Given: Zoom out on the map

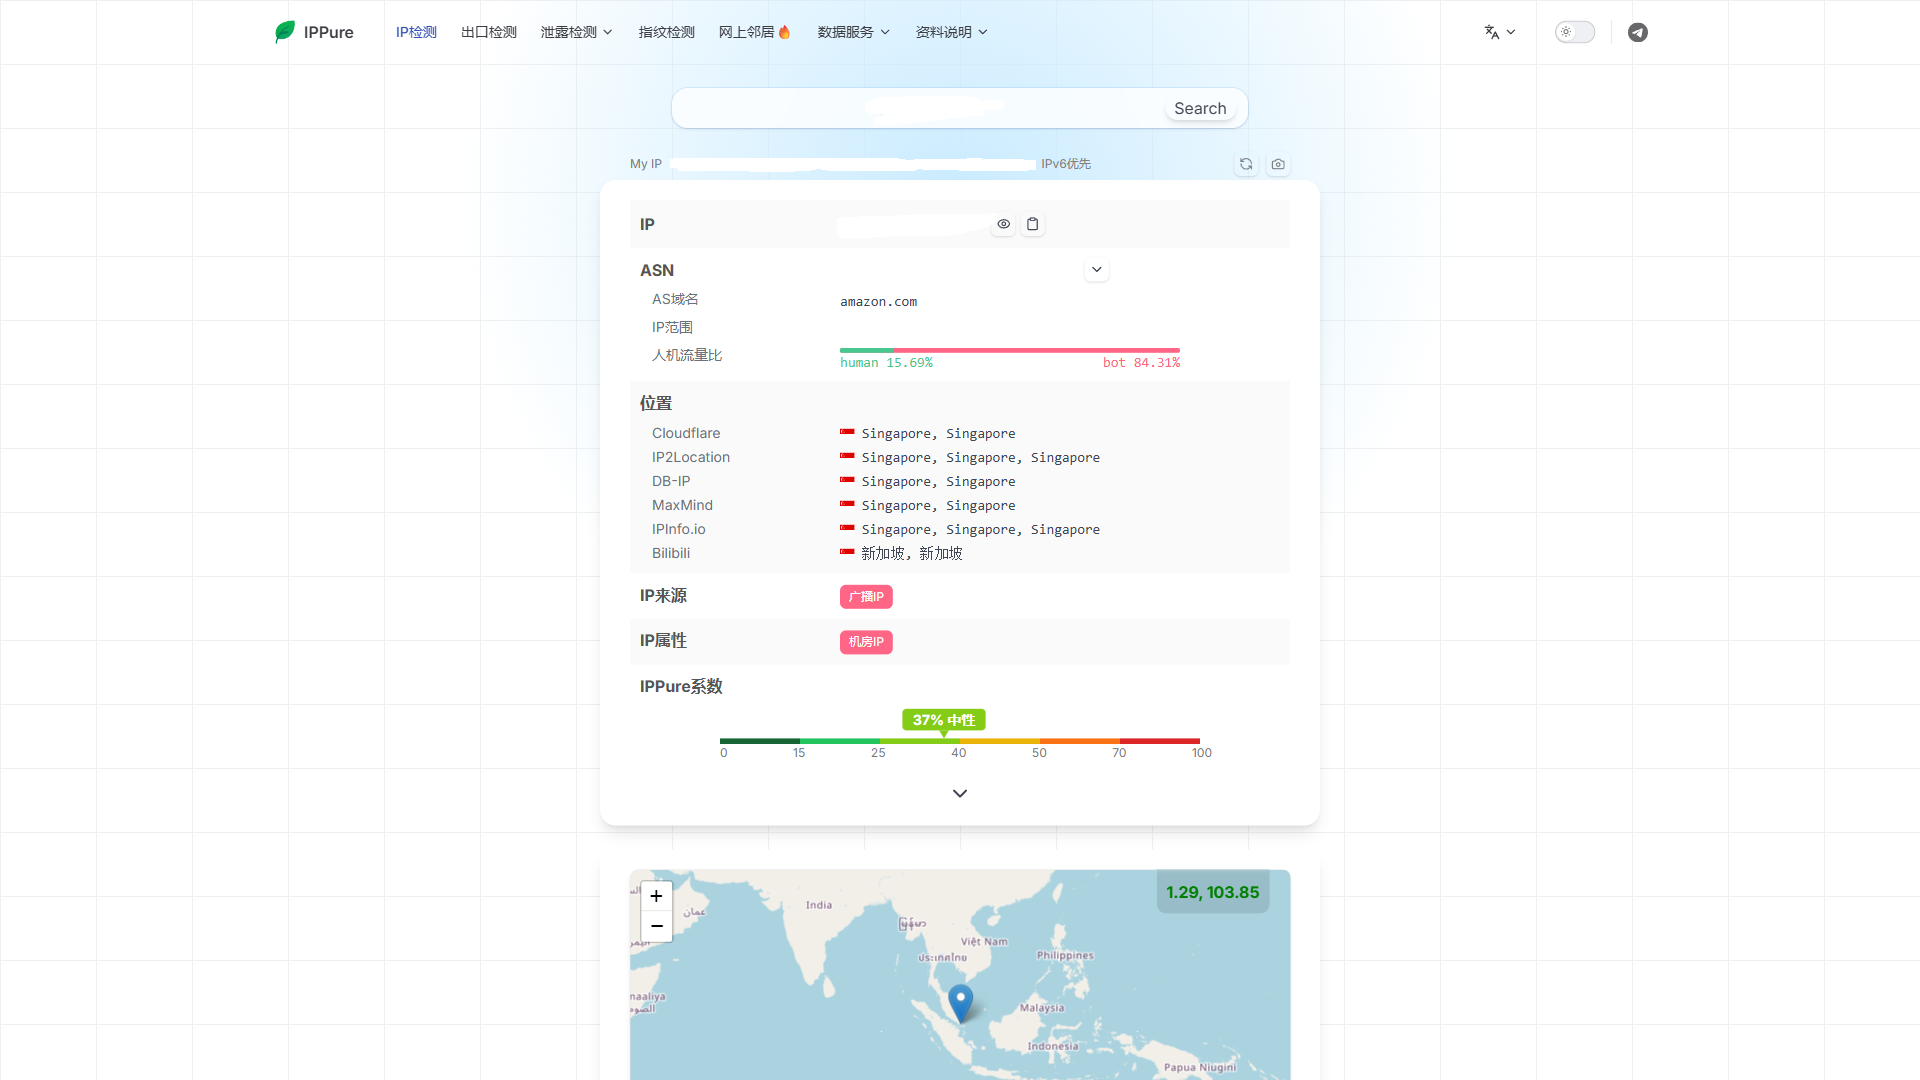Looking at the screenshot, I should (656, 926).
